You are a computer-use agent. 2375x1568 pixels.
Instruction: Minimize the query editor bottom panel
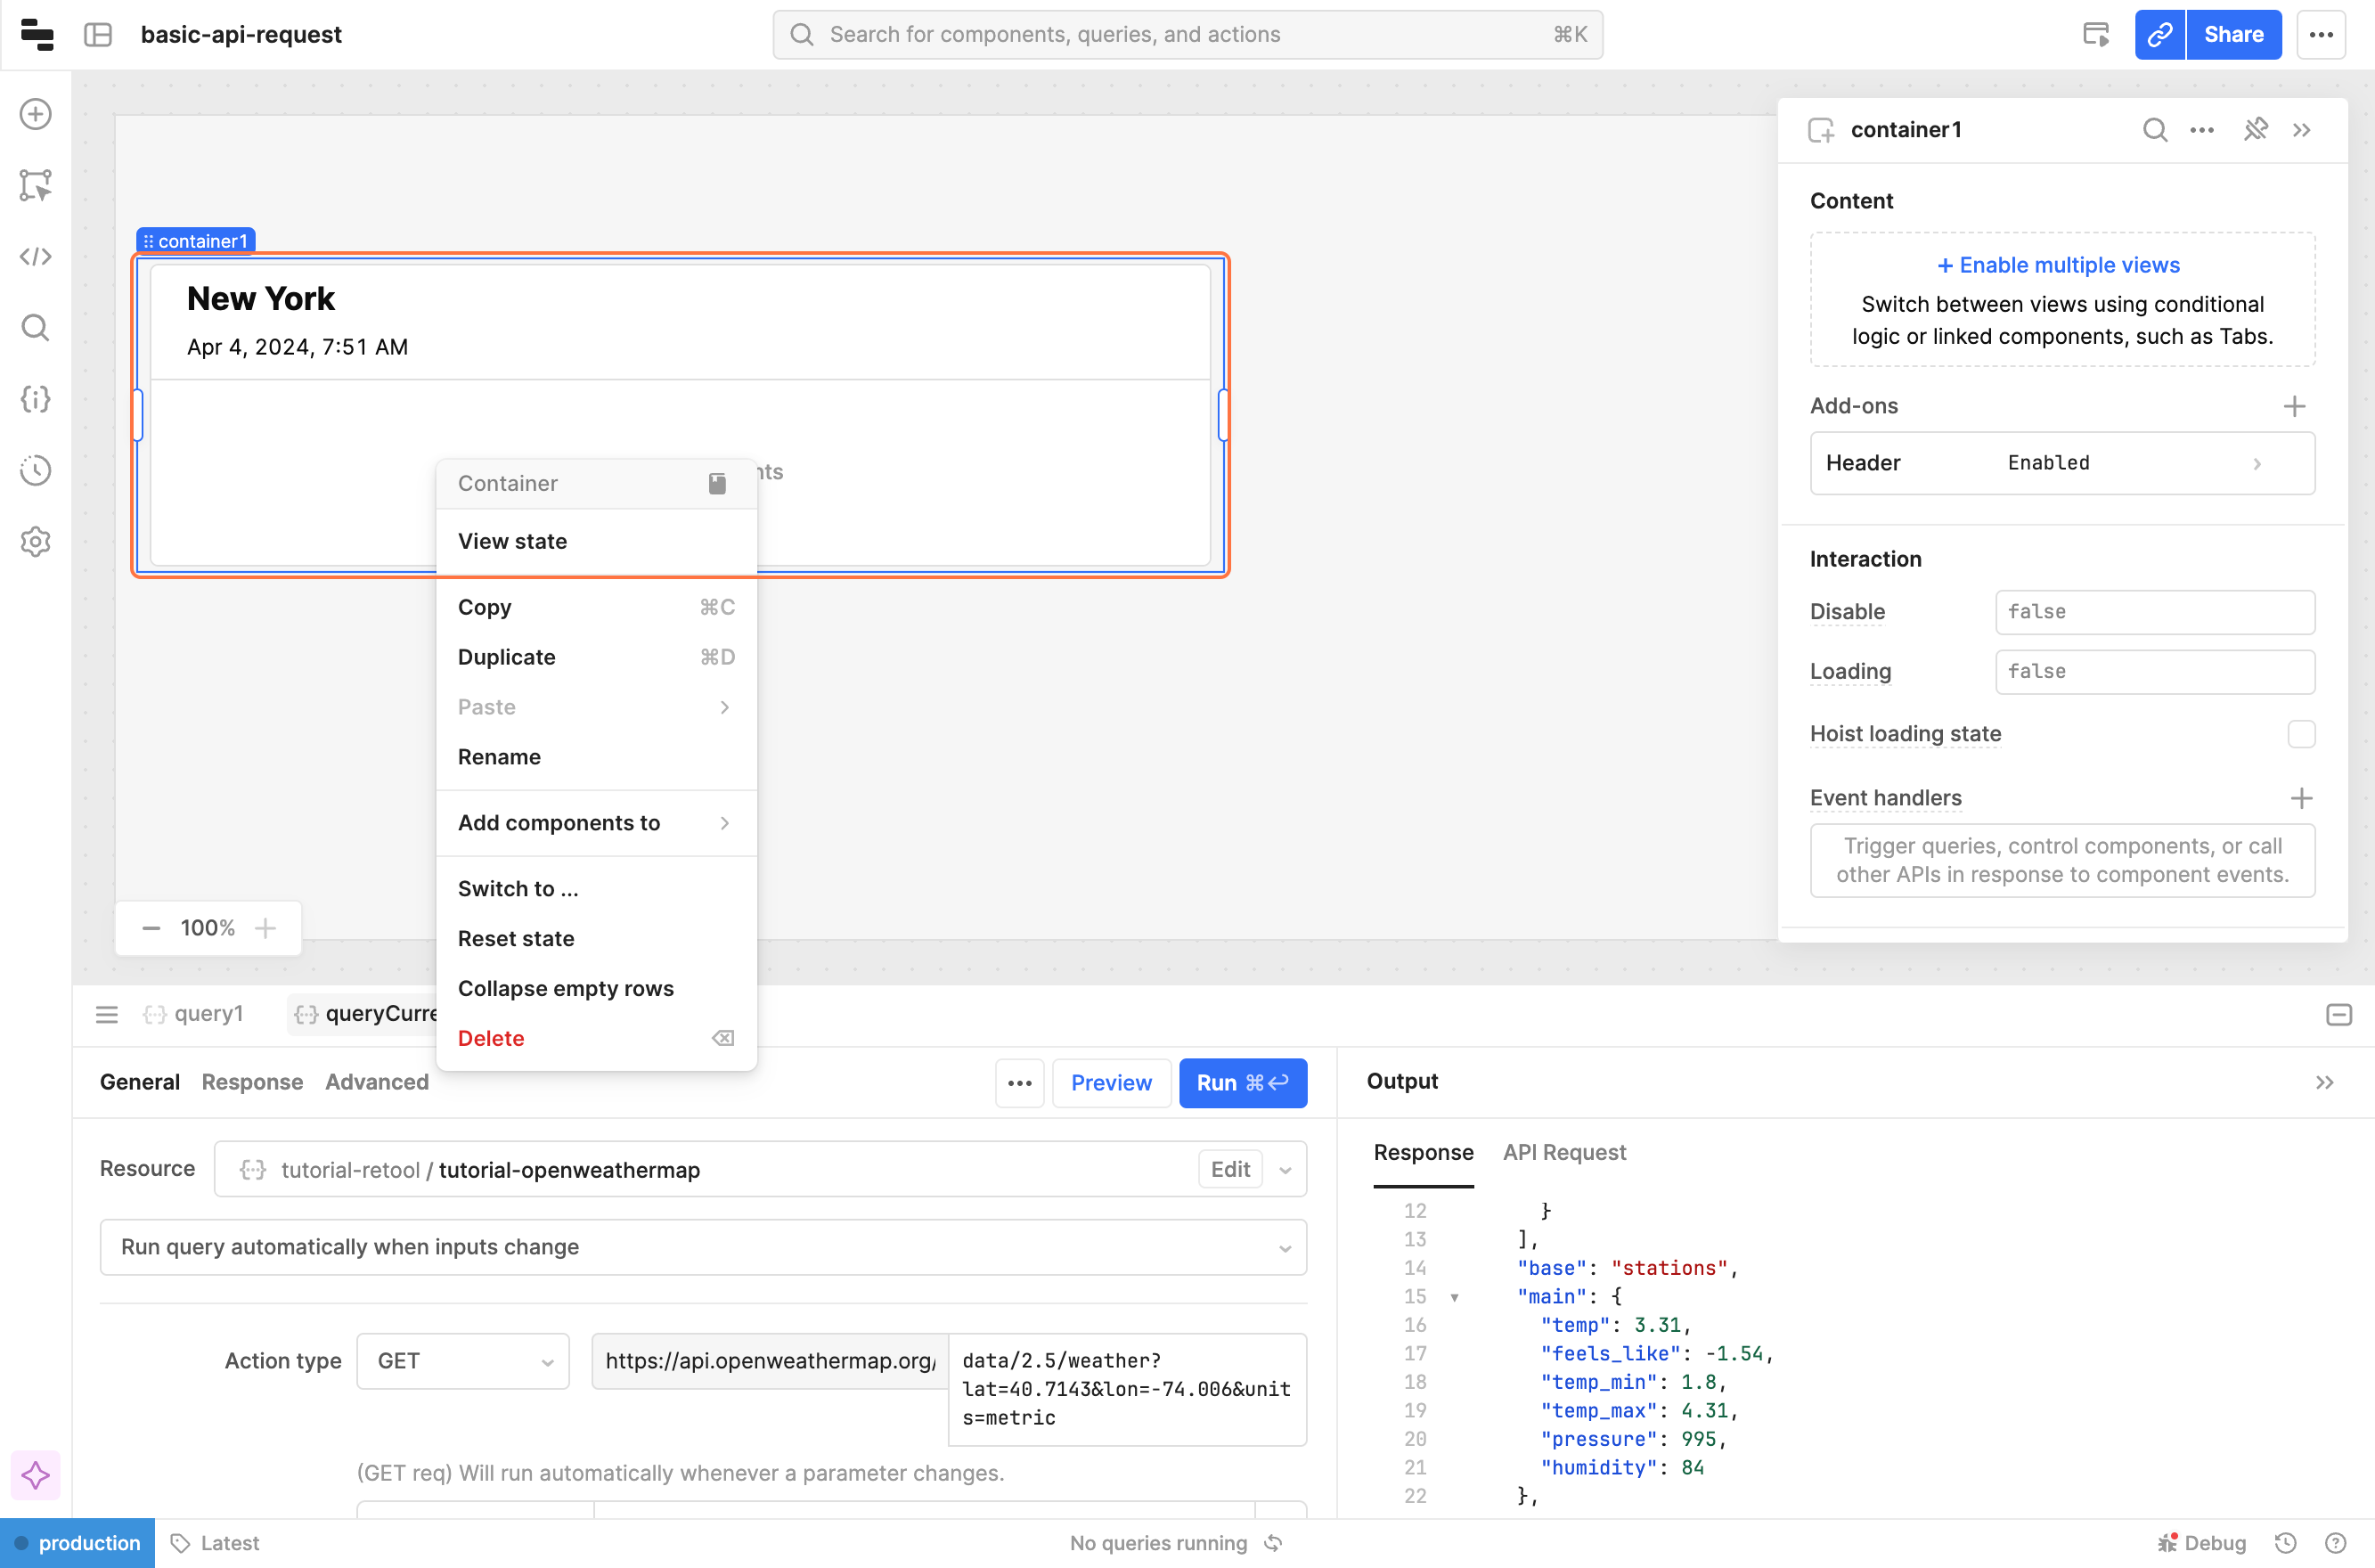click(x=2338, y=1015)
